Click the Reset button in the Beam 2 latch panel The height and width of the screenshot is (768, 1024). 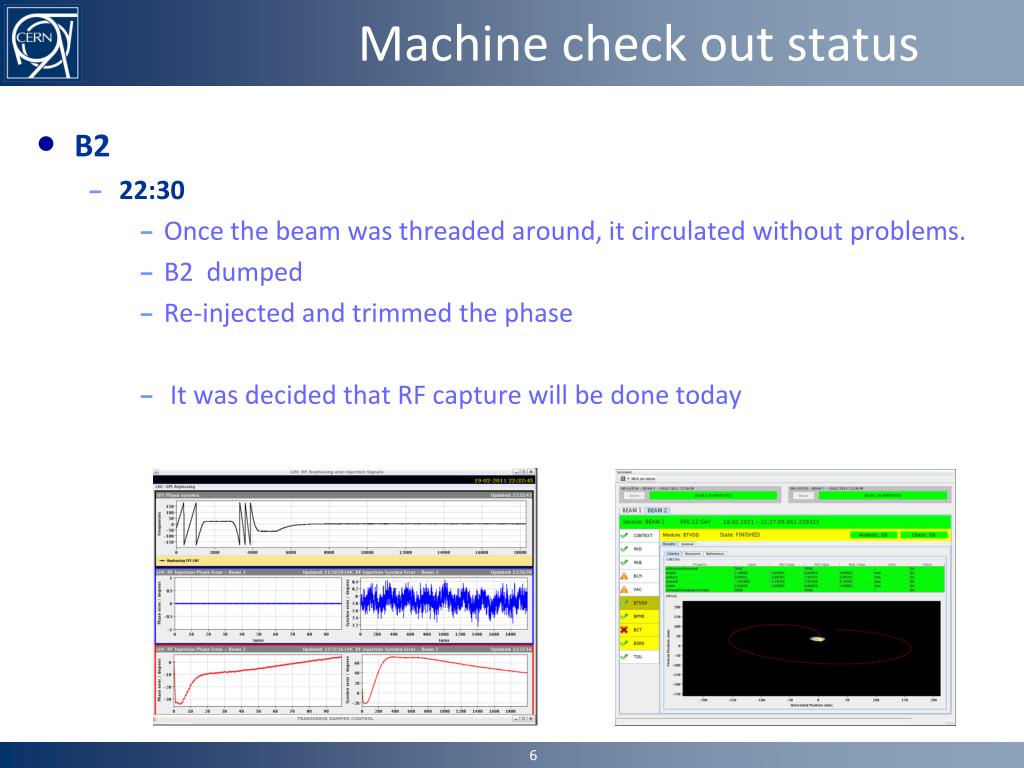tap(803, 496)
